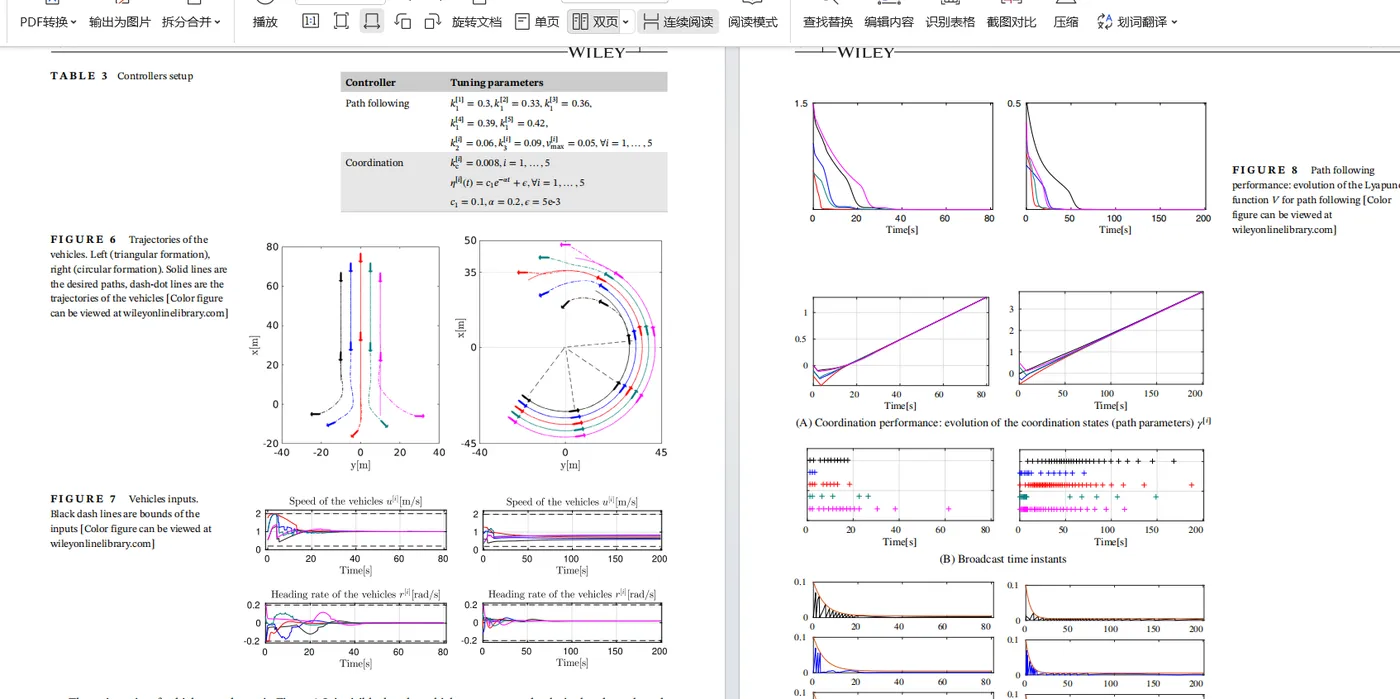Click the 播放 play button
The height and width of the screenshot is (699, 1400).
[x=265, y=22]
